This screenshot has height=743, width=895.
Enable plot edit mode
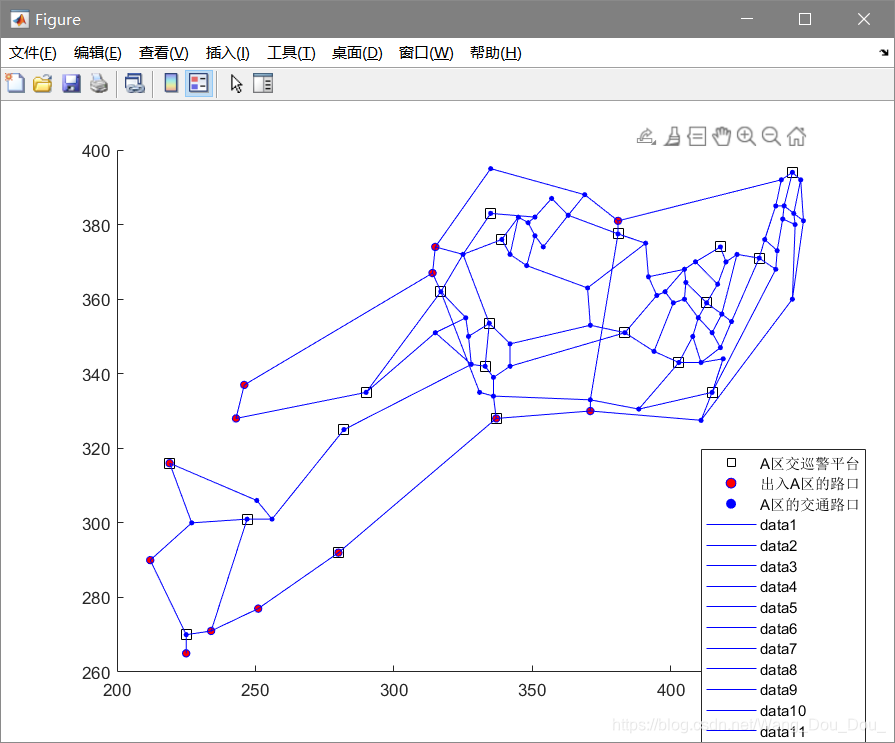(236, 83)
